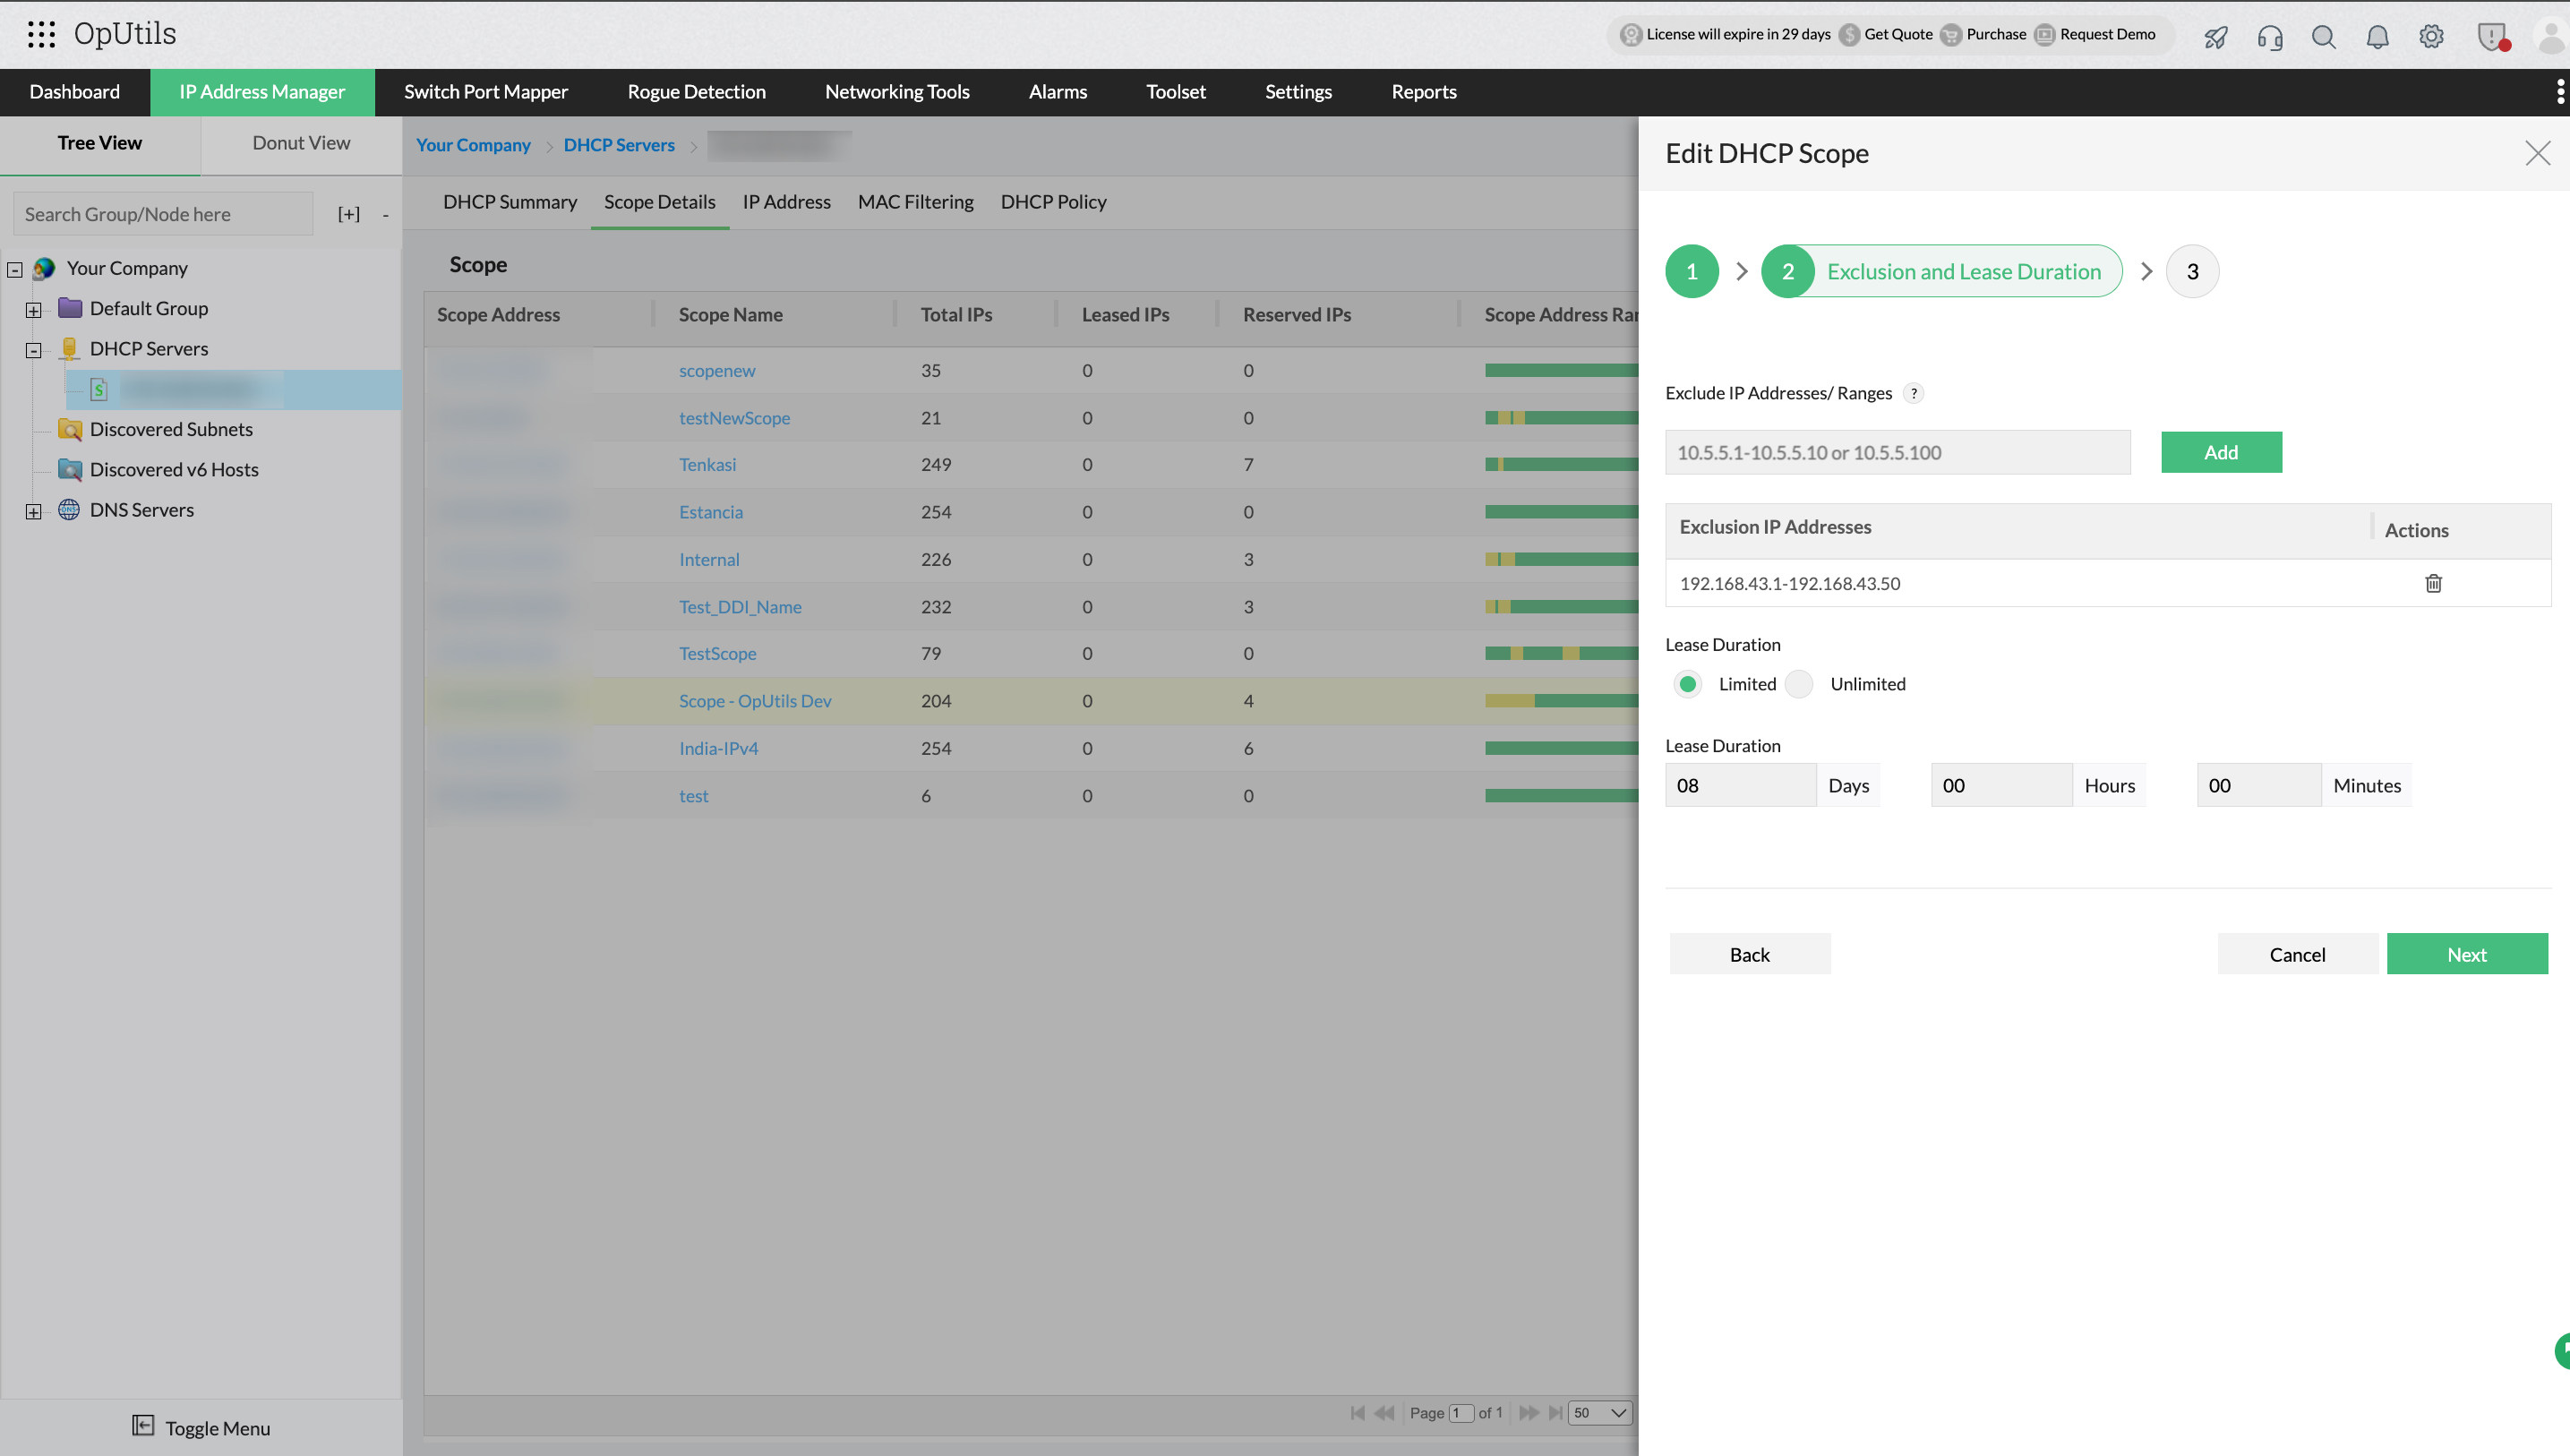This screenshot has height=1456, width=2570.
Task: Click the Next button
Action: point(2466,954)
